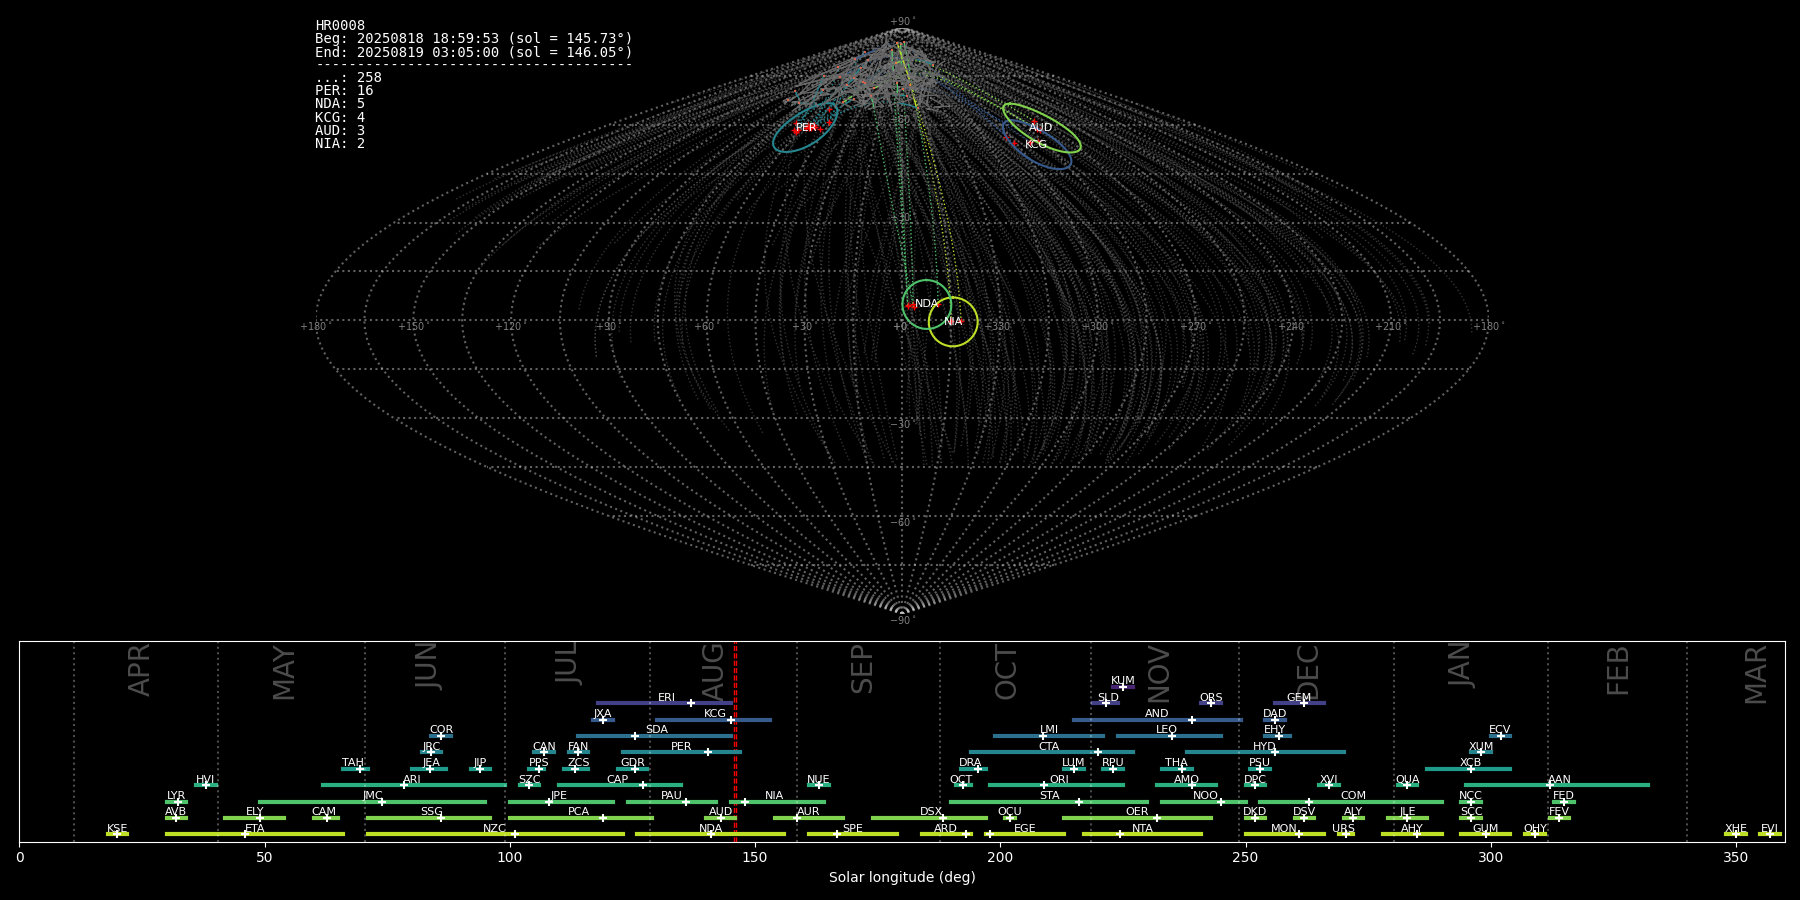This screenshot has width=1800, height=900.
Task: Click the COM shower label in timeline
Action: tap(1353, 796)
